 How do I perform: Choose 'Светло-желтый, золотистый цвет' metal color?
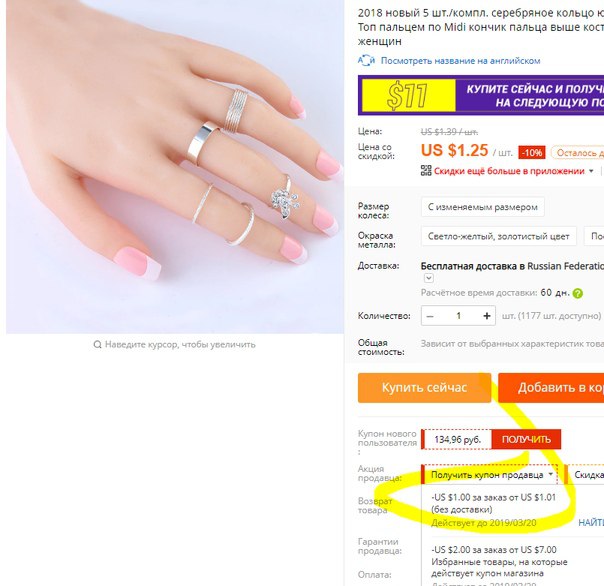coord(498,237)
